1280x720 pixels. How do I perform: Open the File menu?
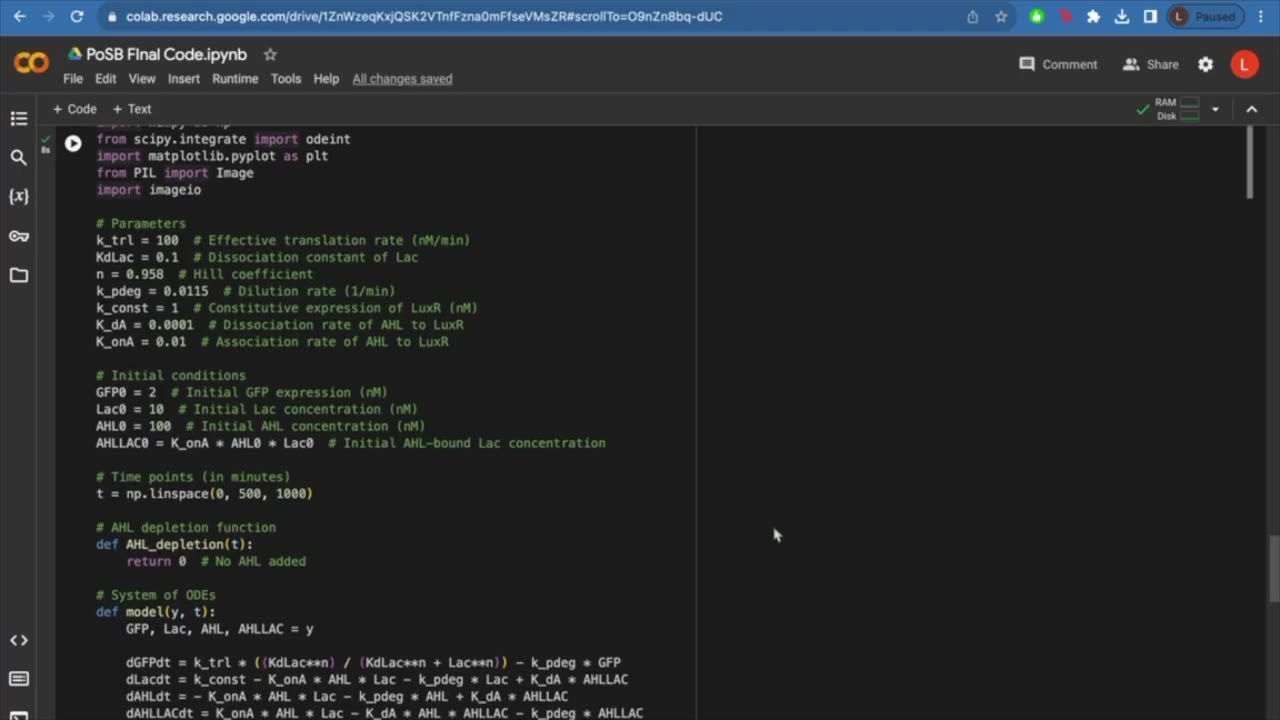[x=73, y=79]
